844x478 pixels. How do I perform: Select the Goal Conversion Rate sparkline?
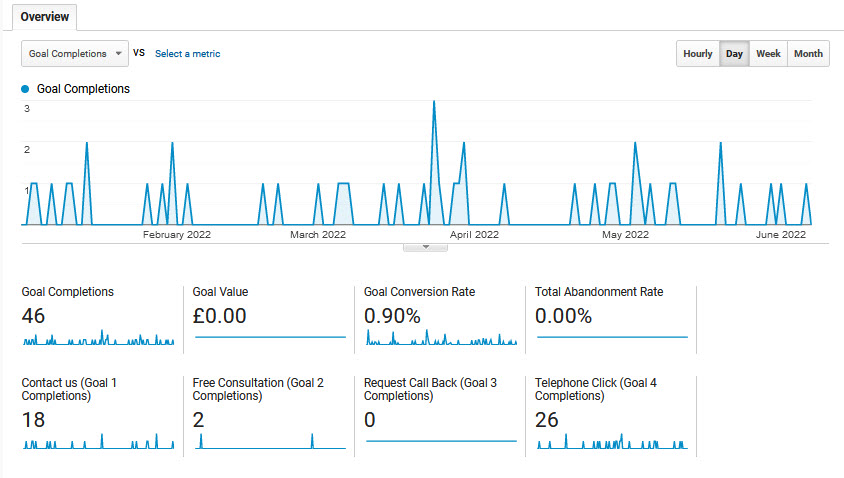click(x=441, y=340)
